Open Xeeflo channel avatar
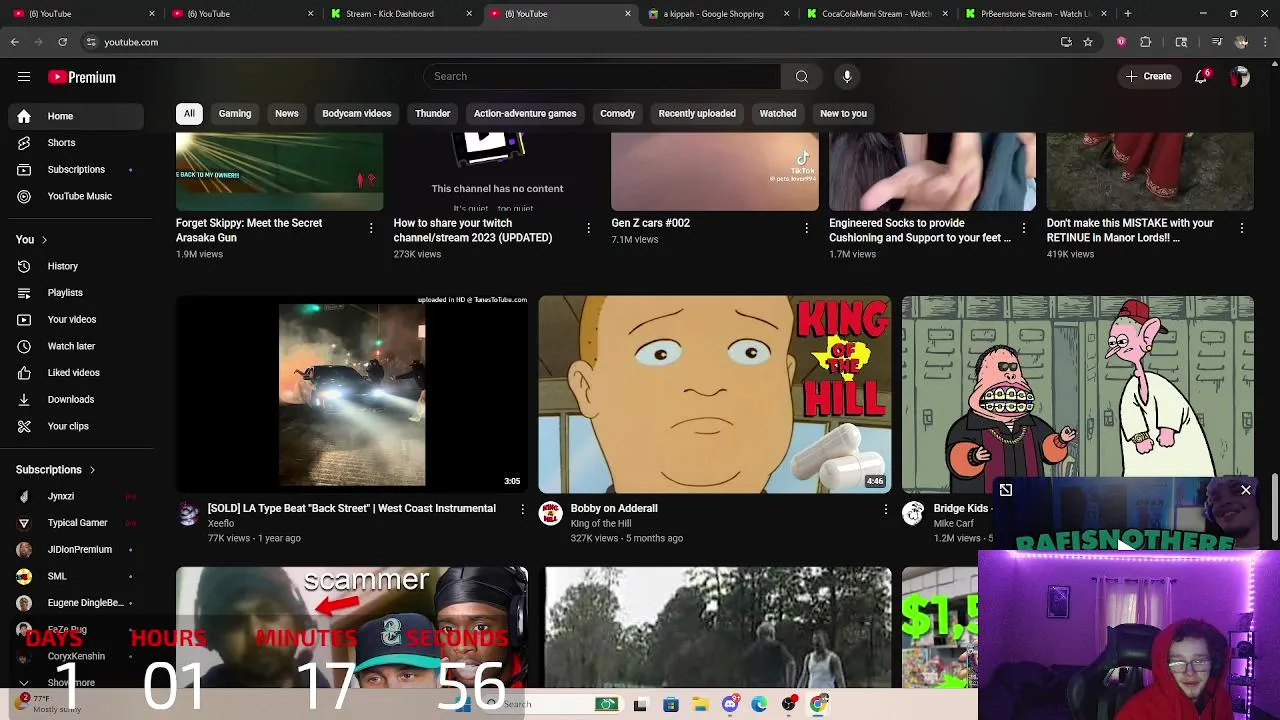The image size is (1280, 720). pos(188,514)
